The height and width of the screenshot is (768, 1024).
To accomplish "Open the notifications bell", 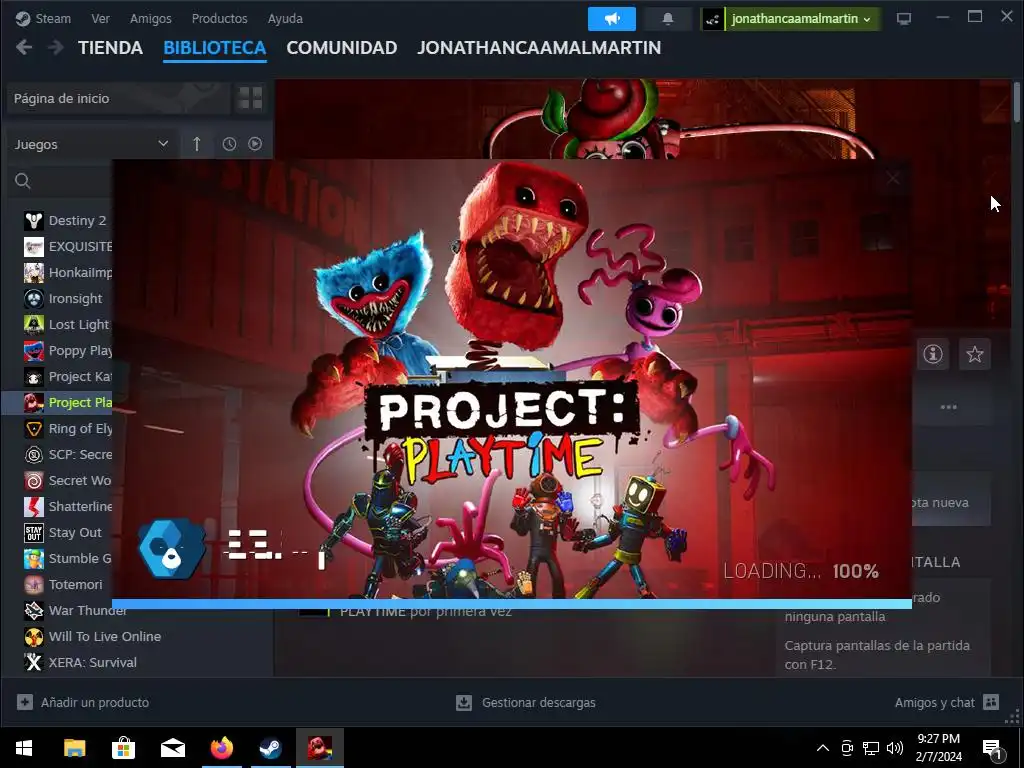I will pyautogui.click(x=667, y=18).
